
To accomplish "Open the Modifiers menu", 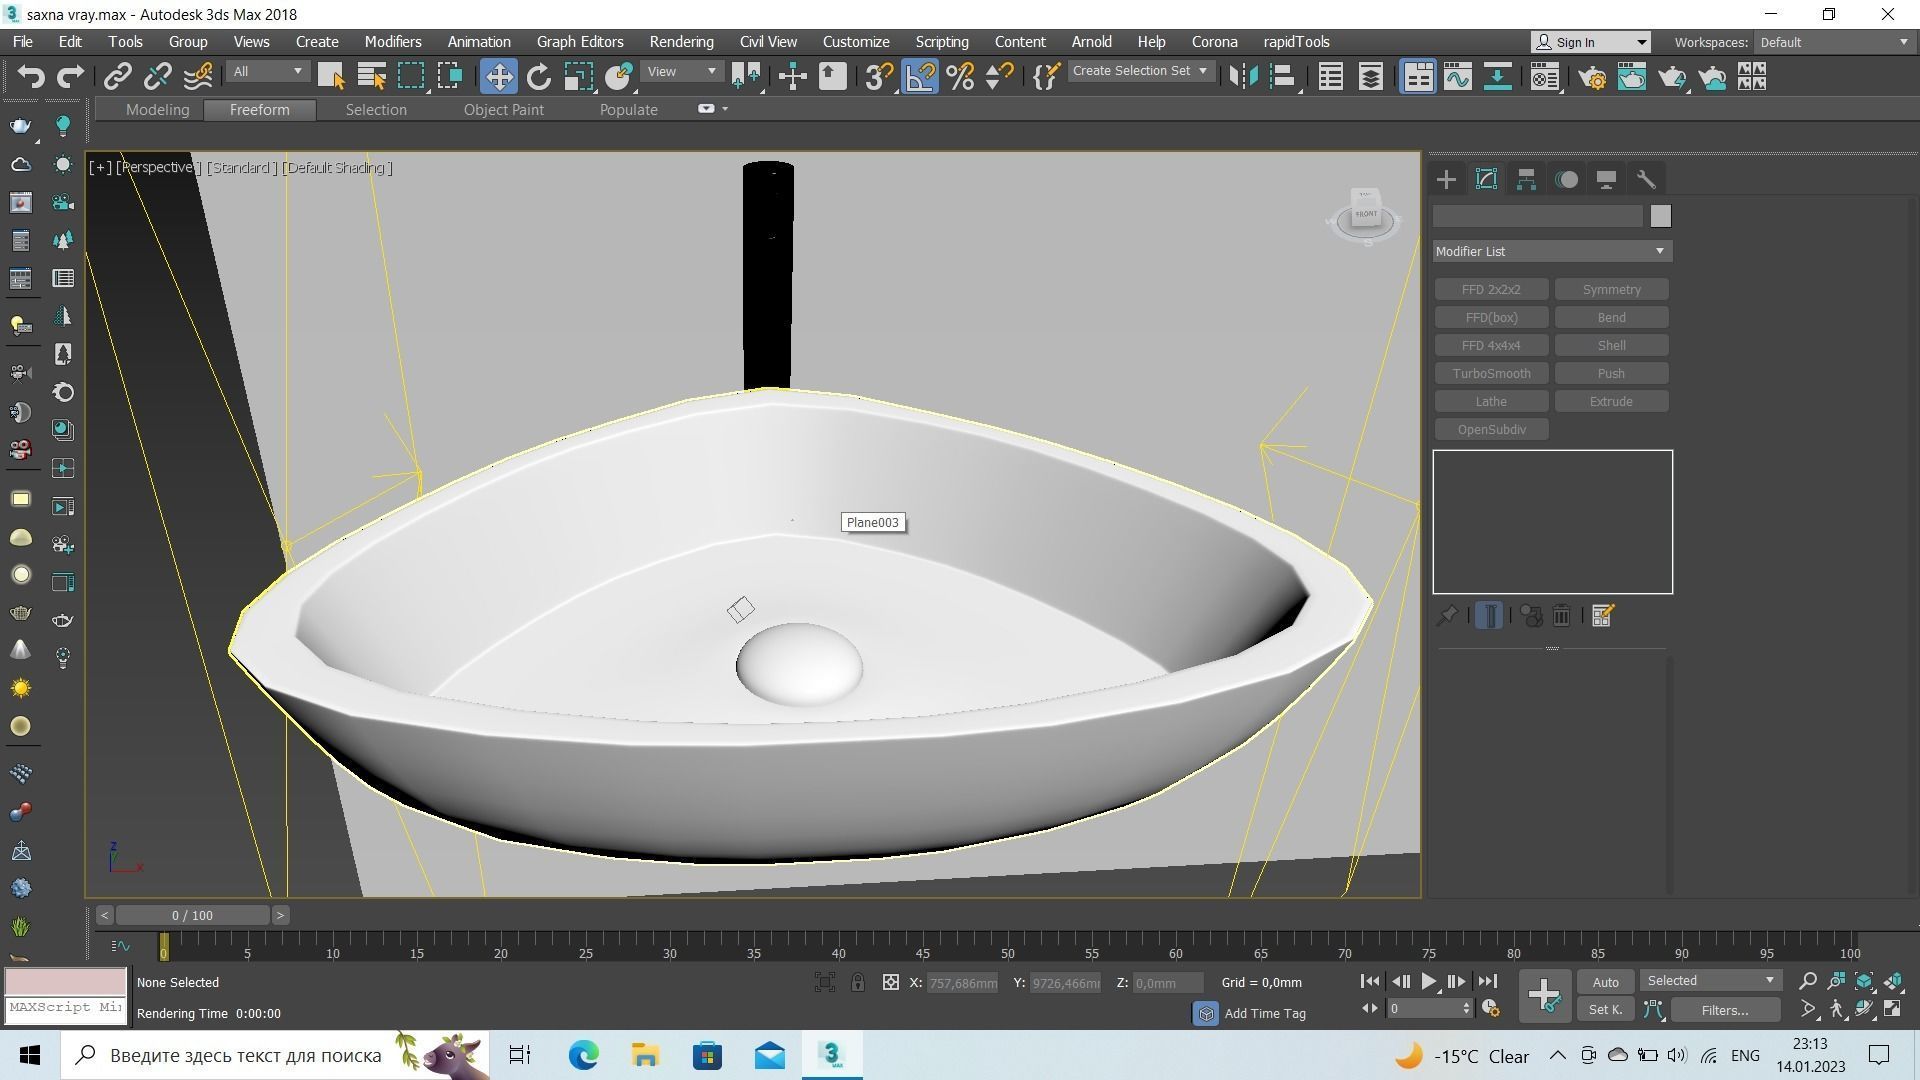I will (x=392, y=42).
